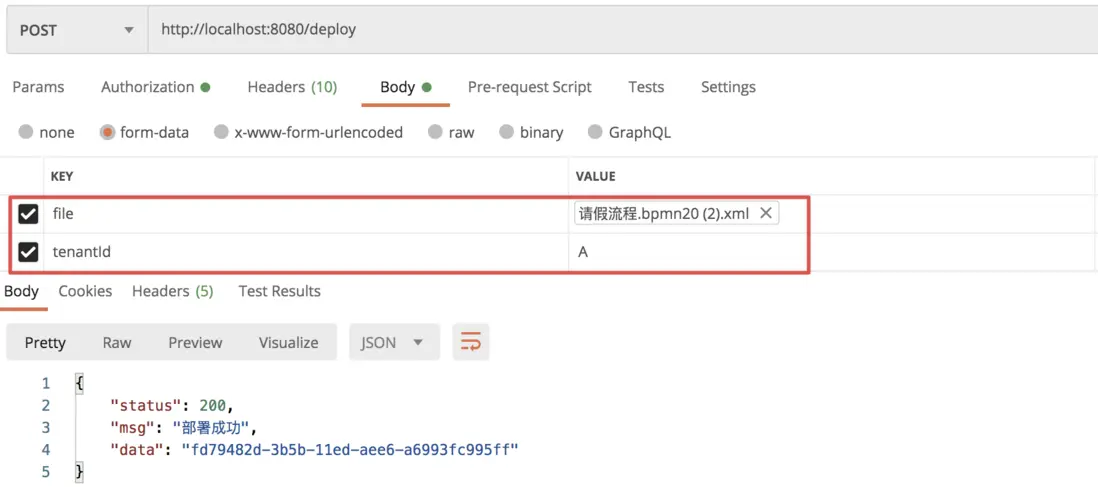Select the none body type radio
Screen dimensions: 1098x487
tap(26, 132)
